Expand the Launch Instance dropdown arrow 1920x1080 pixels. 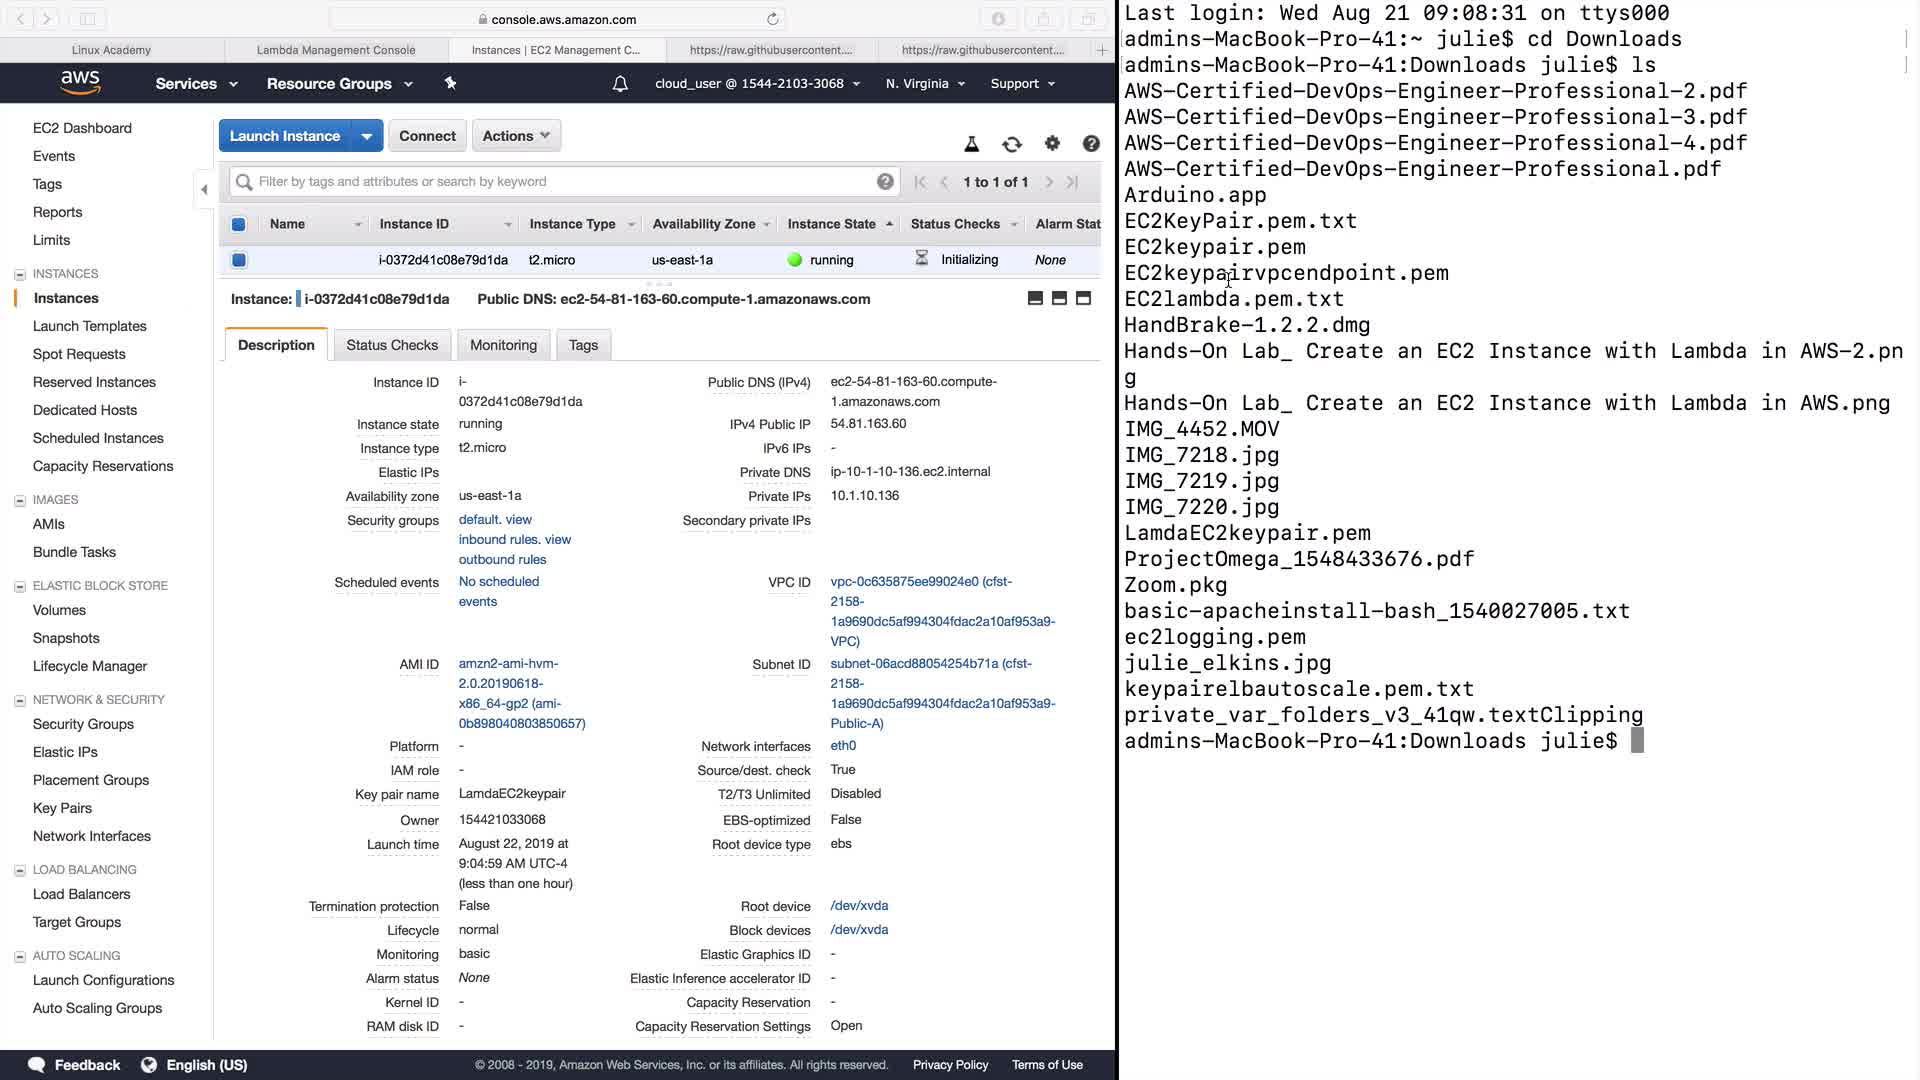click(x=367, y=136)
